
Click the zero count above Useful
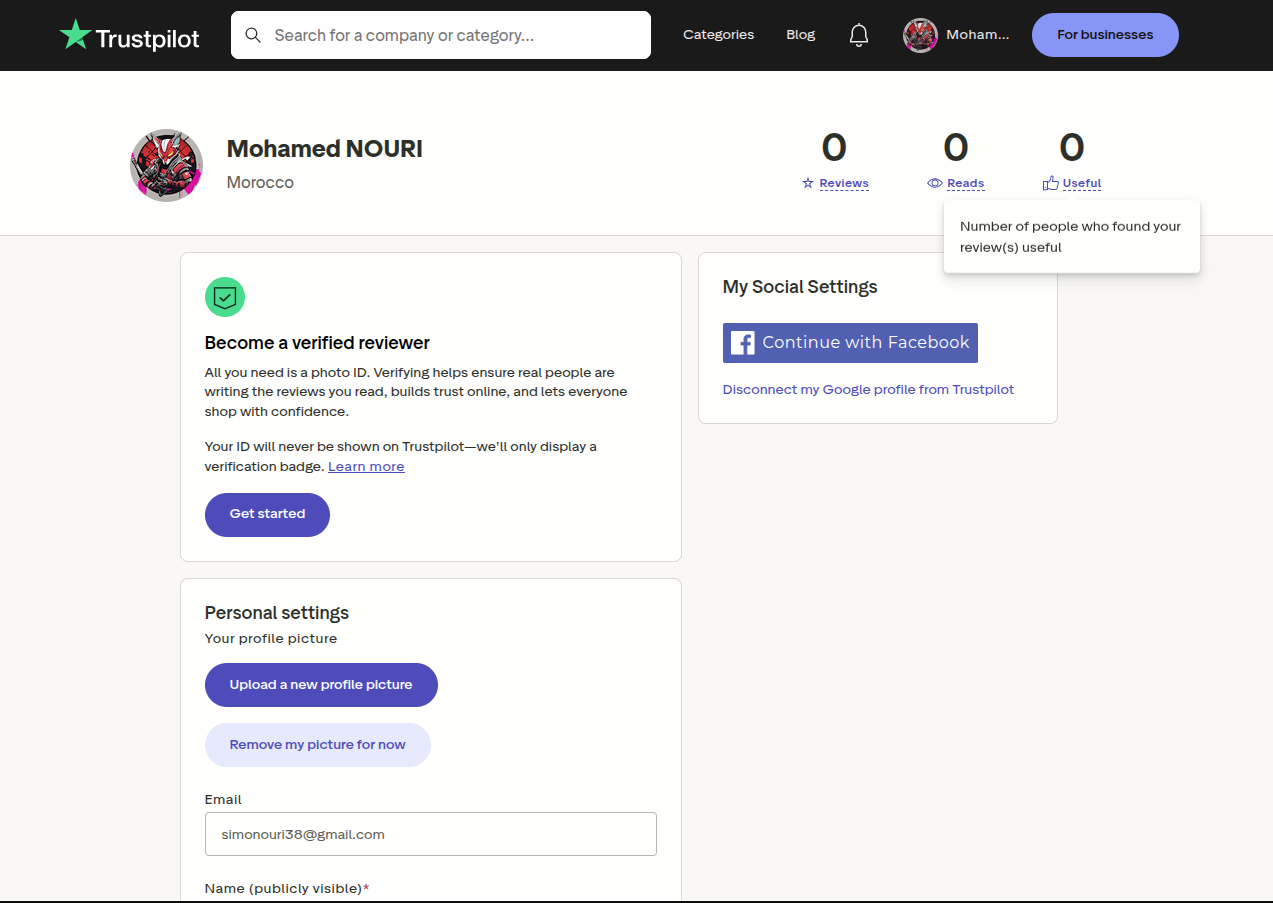pos(1072,148)
